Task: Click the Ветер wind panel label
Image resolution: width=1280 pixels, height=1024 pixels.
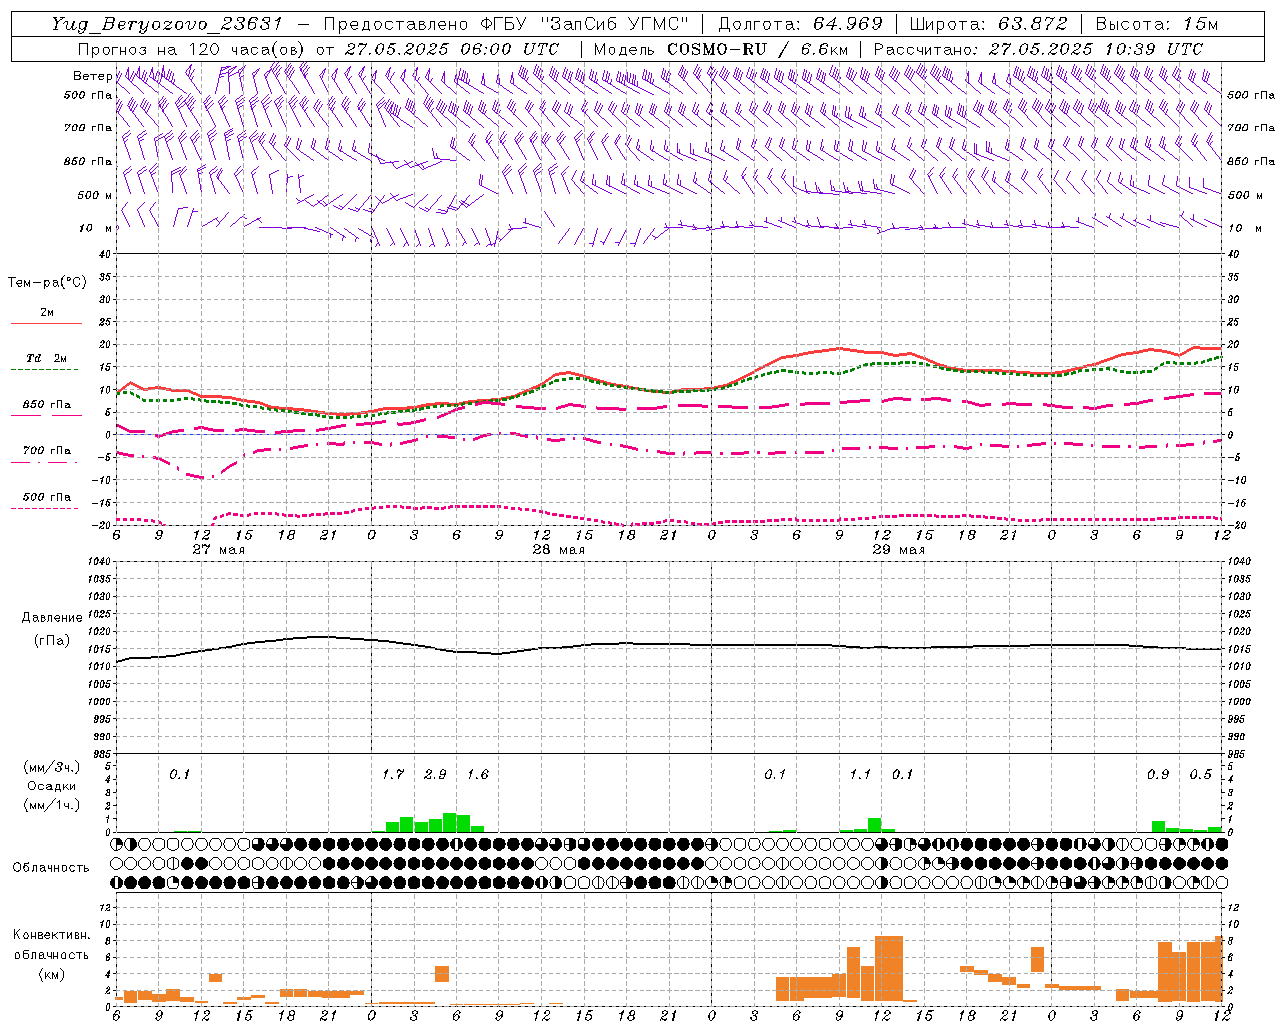Action: [93, 76]
